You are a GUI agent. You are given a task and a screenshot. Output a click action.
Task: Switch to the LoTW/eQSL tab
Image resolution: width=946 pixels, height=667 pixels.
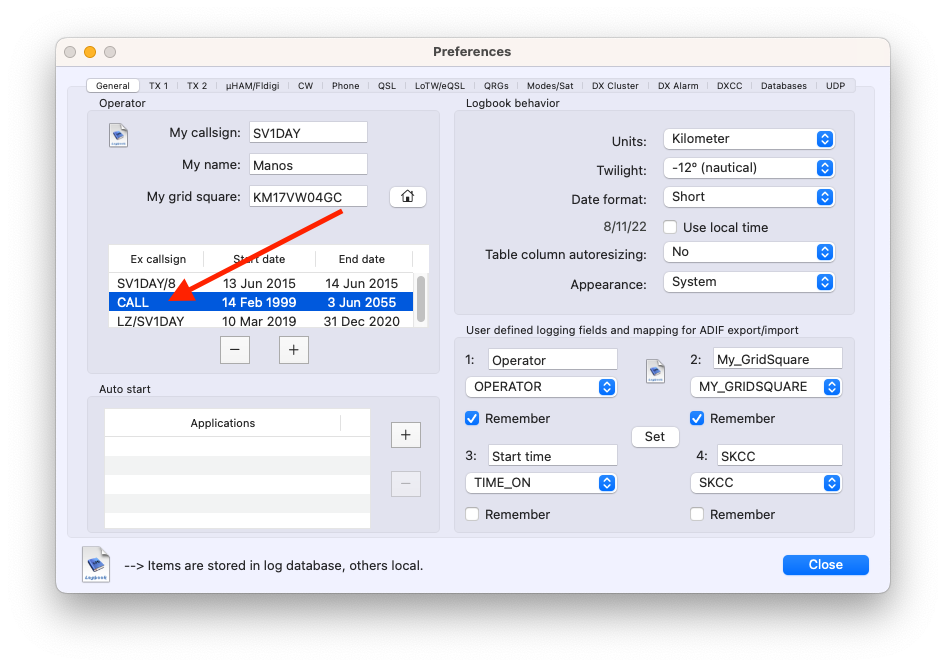tap(440, 86)
